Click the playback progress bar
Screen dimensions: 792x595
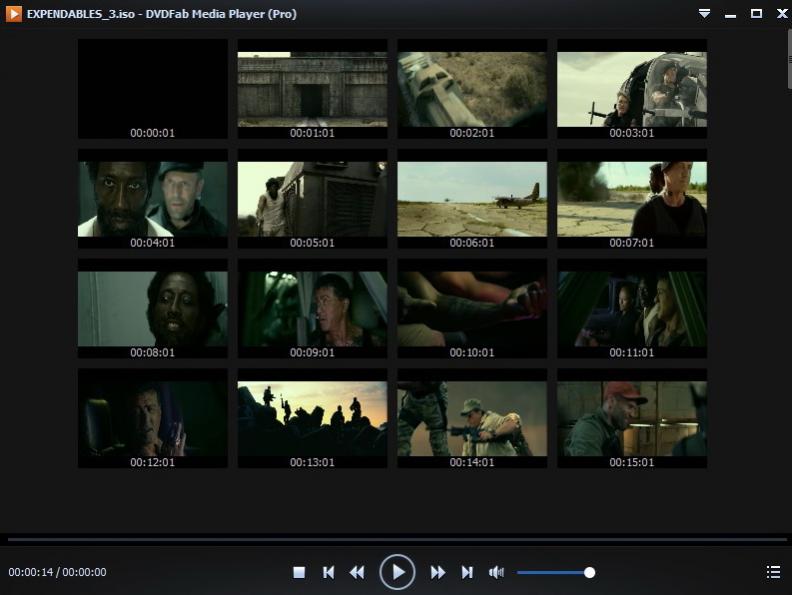pyautogui.click(x=397, y=539)
